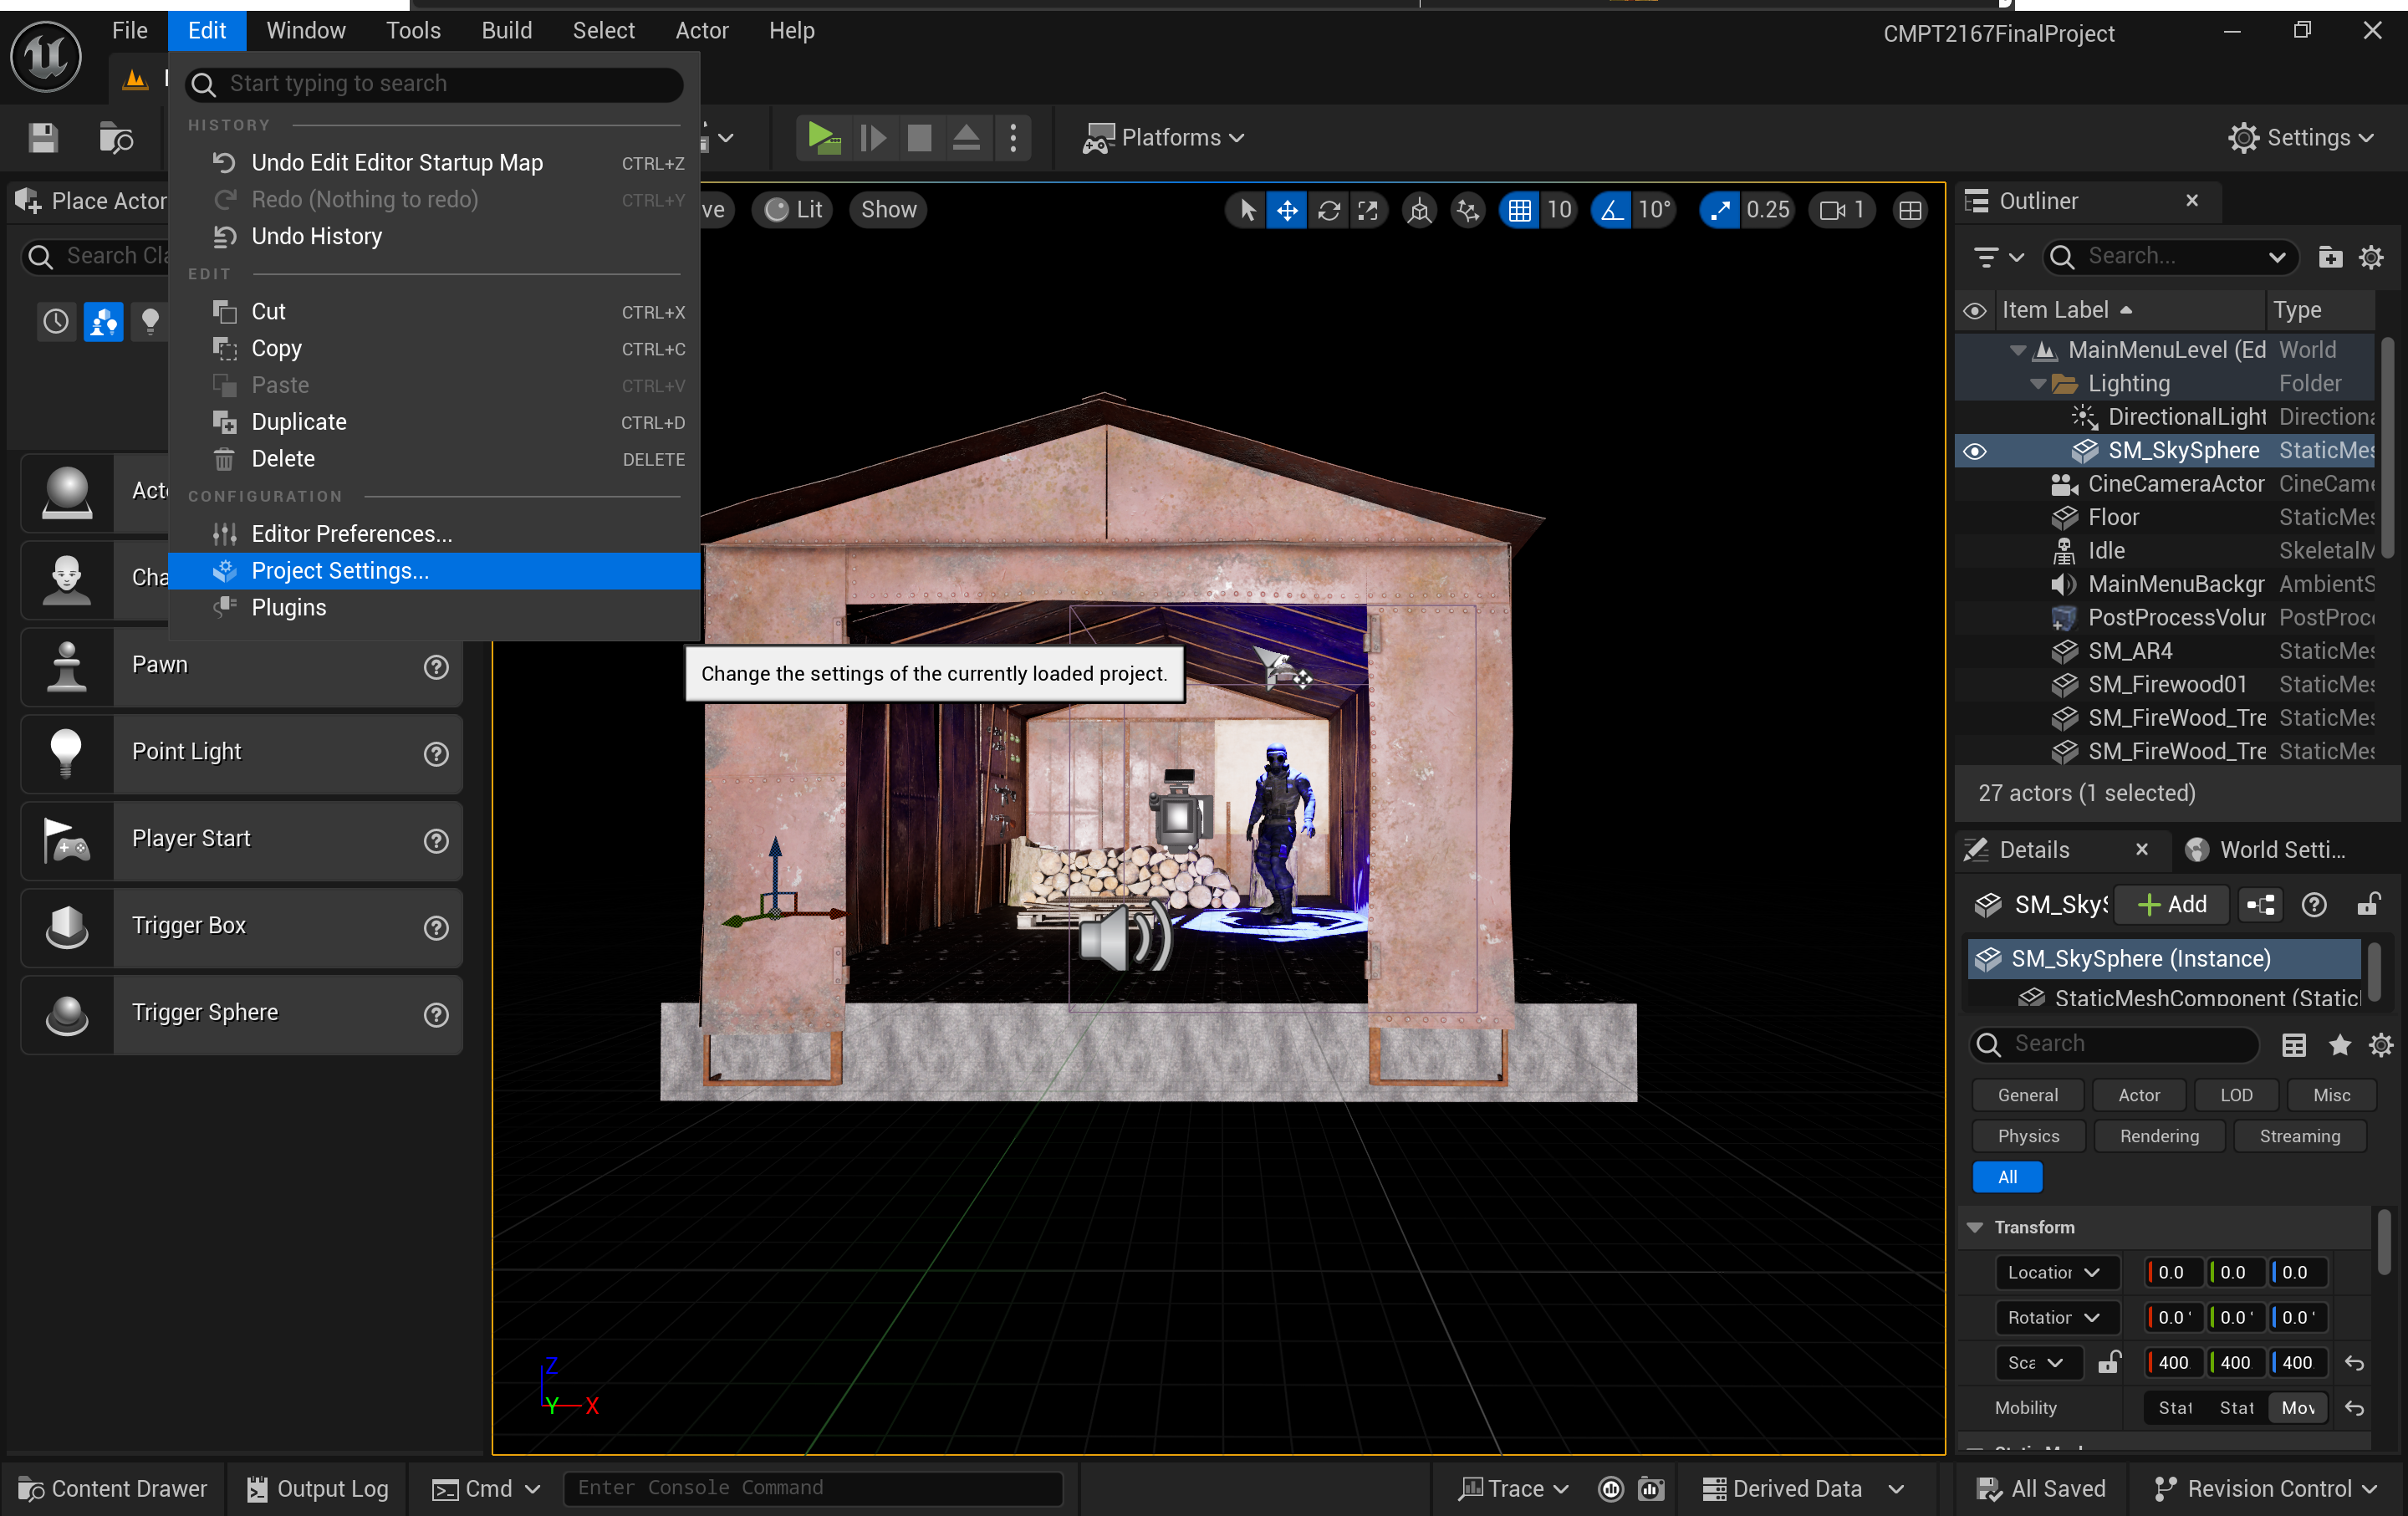Open the Tools menu in menu bar

pos(413,31)
